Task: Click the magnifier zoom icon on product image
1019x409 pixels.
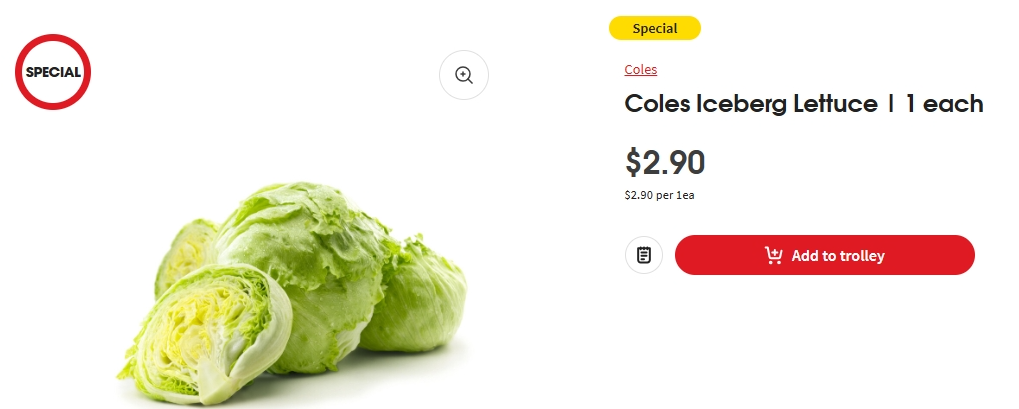Action: (x=463, y=75)
